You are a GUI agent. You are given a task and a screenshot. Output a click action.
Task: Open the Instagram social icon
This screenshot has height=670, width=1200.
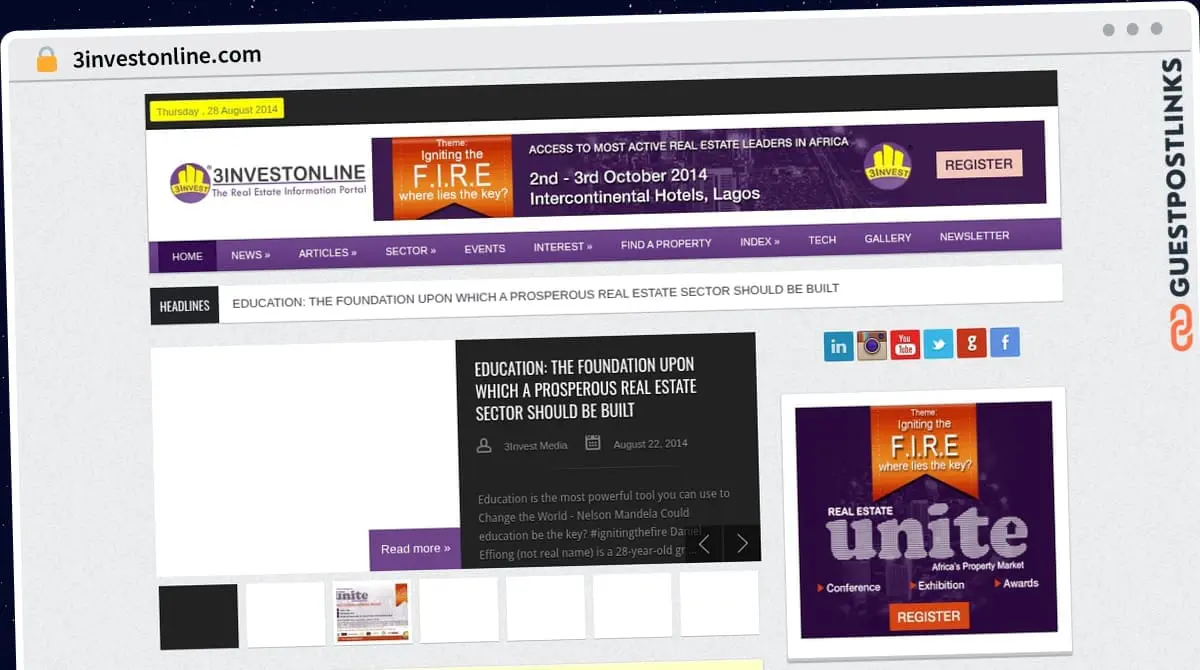coord(872,345)
